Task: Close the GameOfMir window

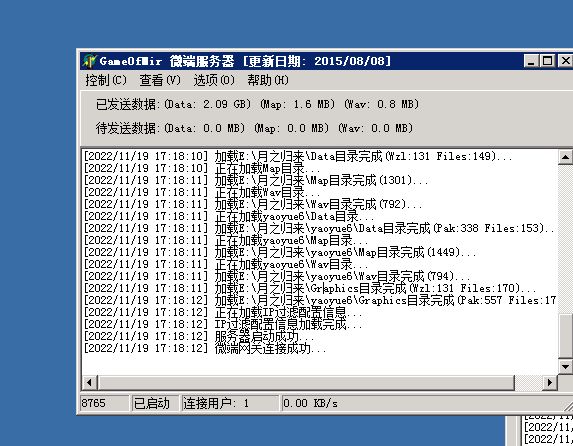Action: point(565,61)
